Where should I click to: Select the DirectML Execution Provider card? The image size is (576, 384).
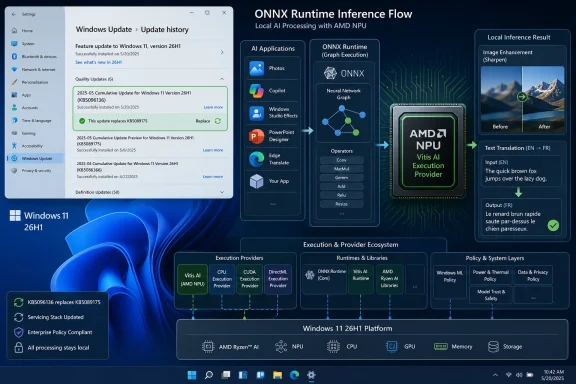click(278, 279)
